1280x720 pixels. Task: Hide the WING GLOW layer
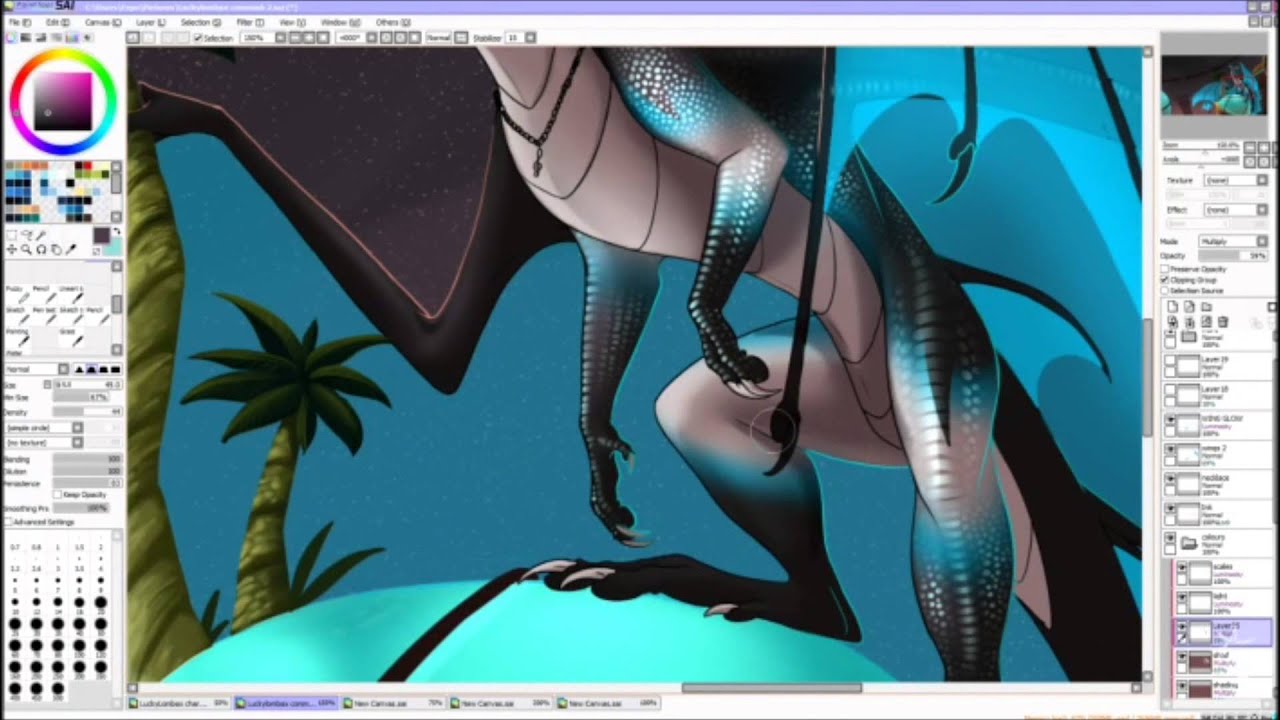(x=1170, y=421)
